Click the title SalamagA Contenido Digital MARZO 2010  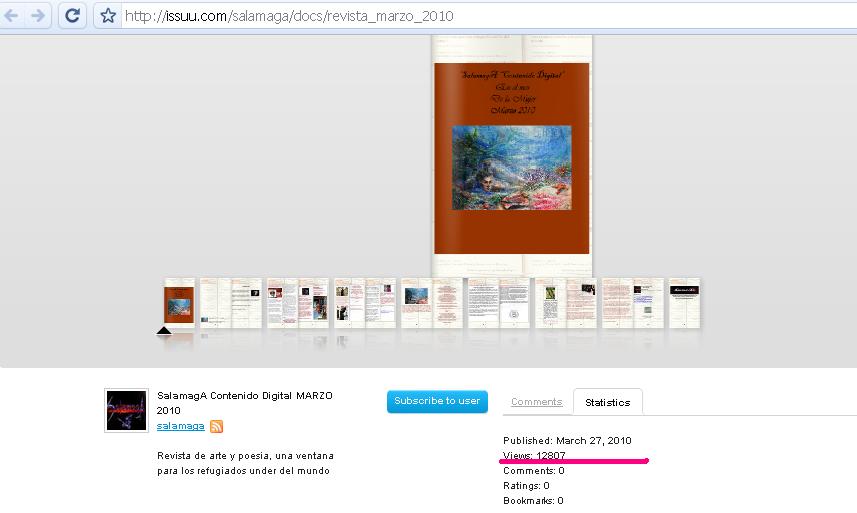point(244,403)
